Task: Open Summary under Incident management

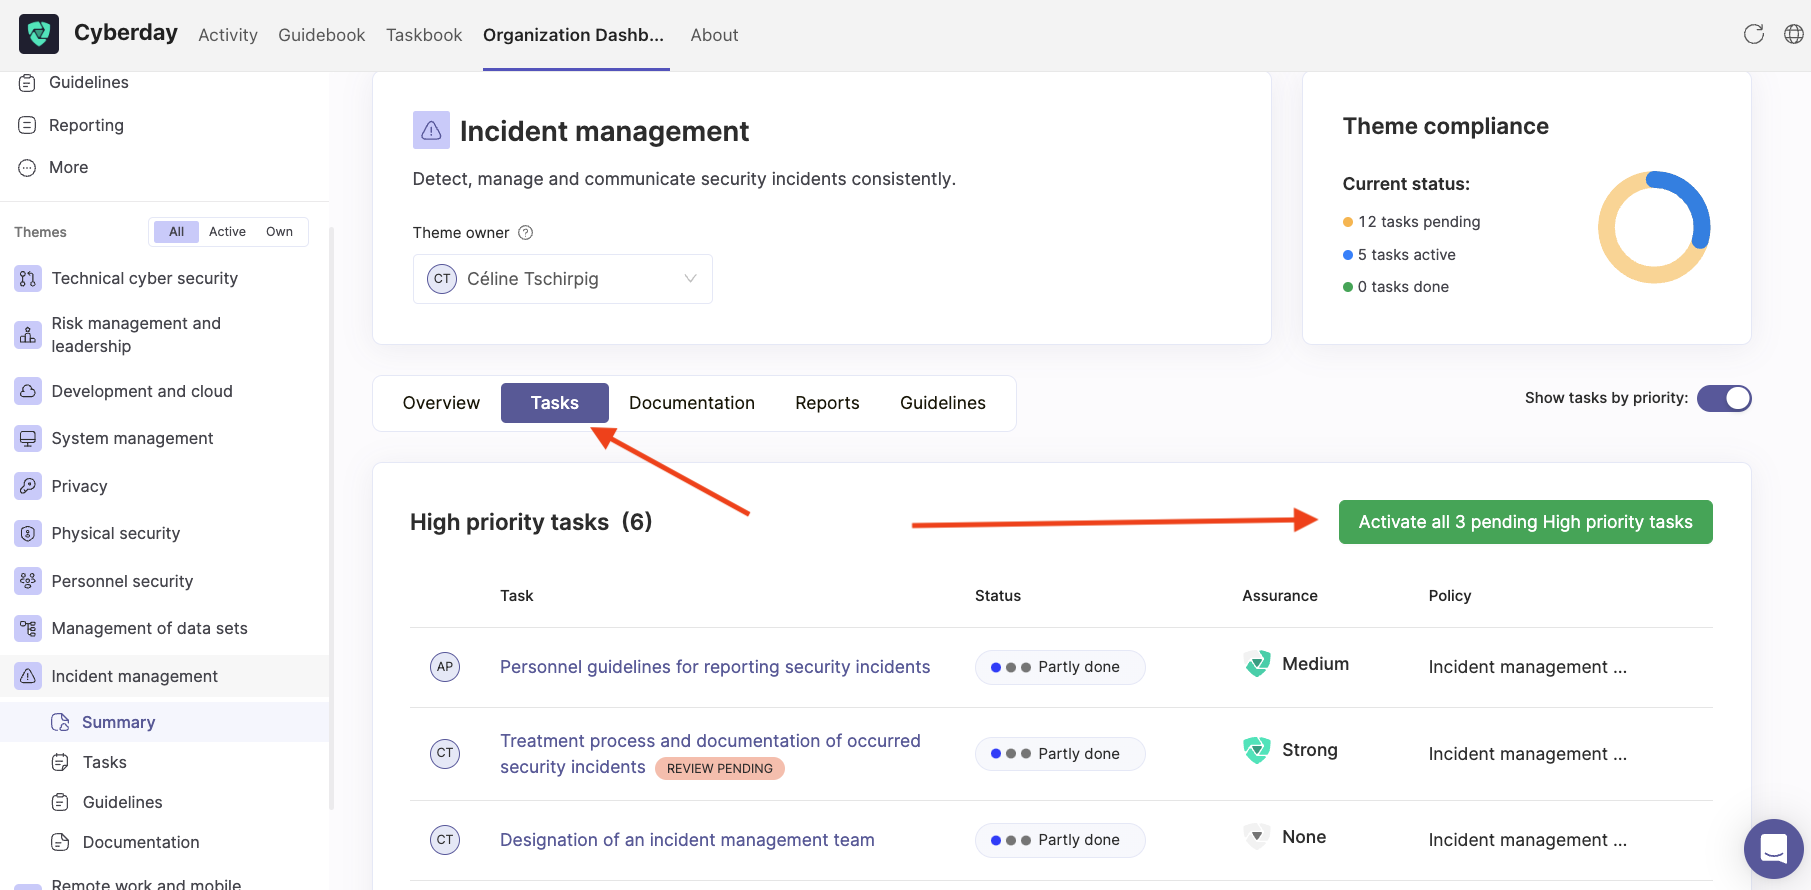Action: [x=118, y=722]
